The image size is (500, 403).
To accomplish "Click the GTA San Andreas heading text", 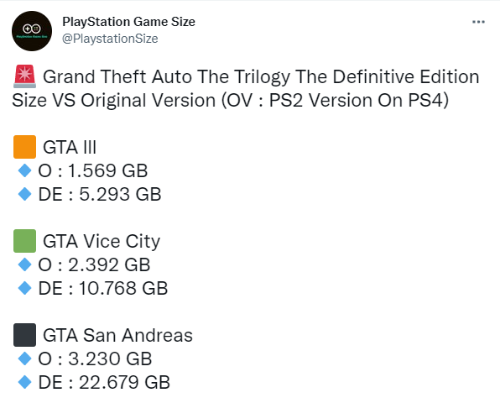I will [118, 335].
